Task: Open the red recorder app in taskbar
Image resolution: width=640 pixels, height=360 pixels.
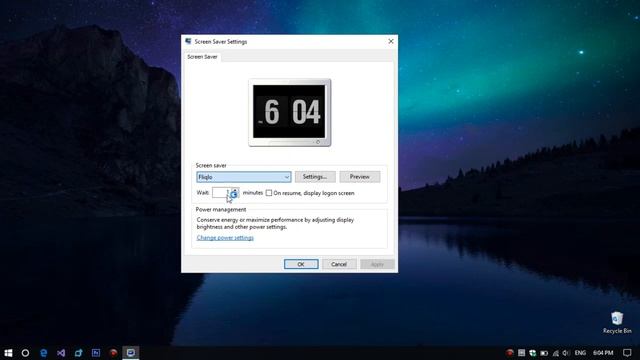Action: pos(113,353)
